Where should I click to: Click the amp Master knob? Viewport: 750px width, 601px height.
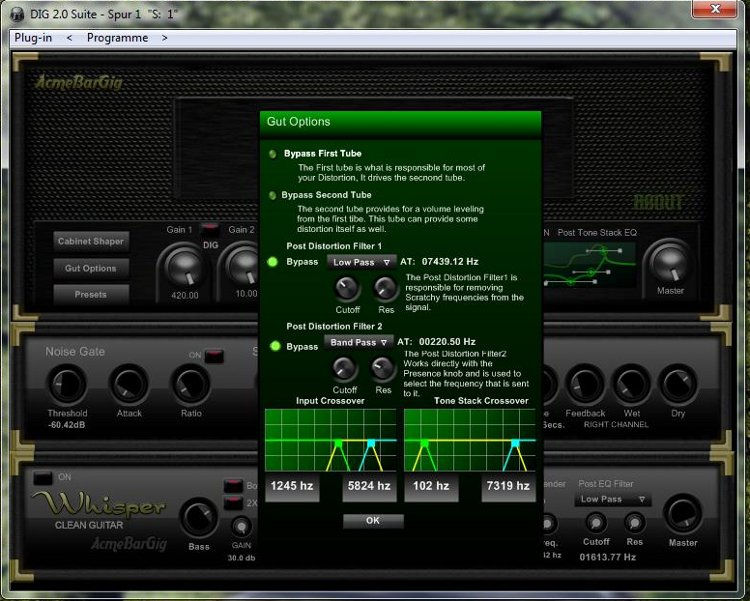670,264
